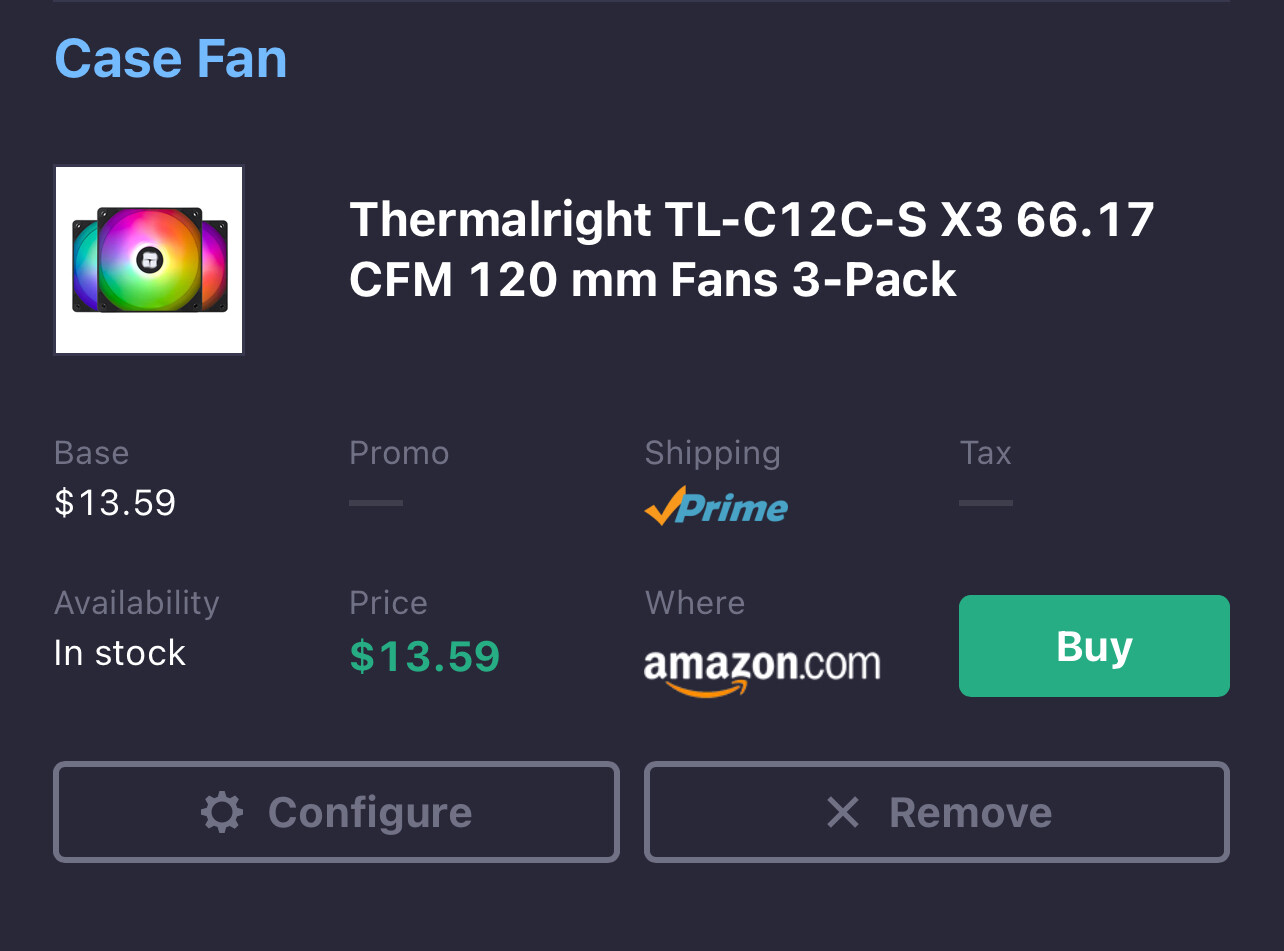Open the Thermalright TL-C12C-S X3 product title
This screenshot has height=951, width=1284.
(751, 249)
